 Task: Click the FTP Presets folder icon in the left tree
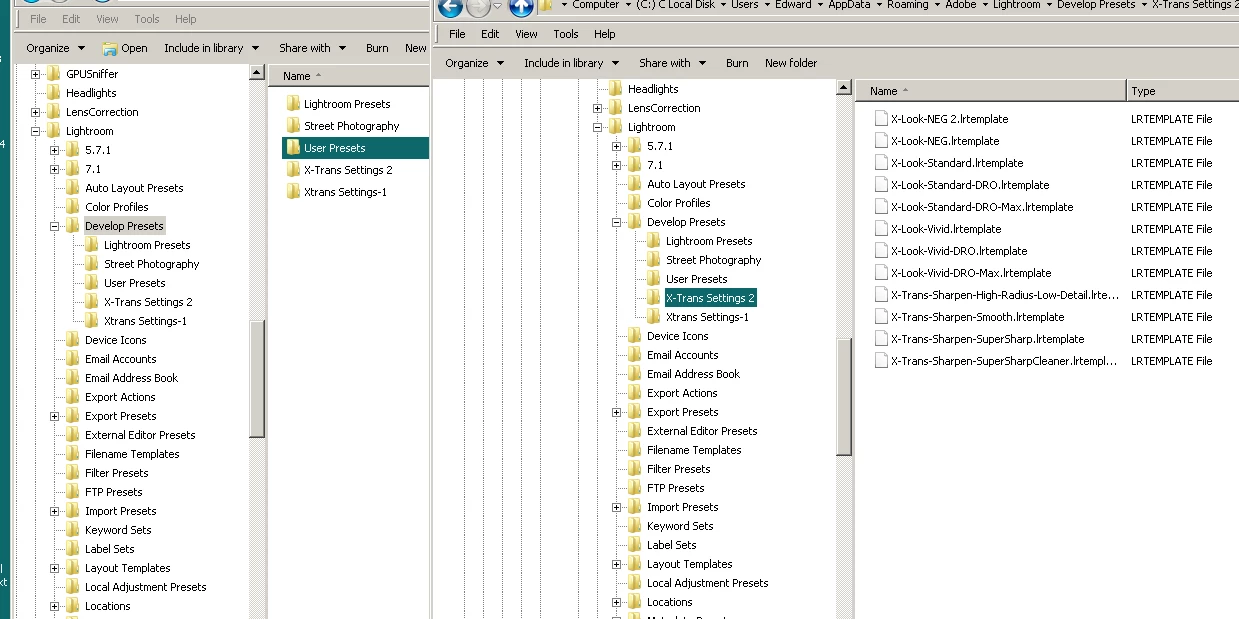[x=73, y=492]
